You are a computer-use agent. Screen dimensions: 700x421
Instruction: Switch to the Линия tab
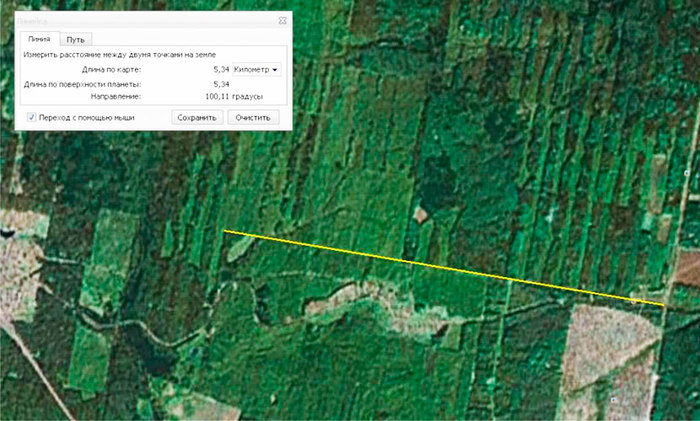(x=39, y=39)
